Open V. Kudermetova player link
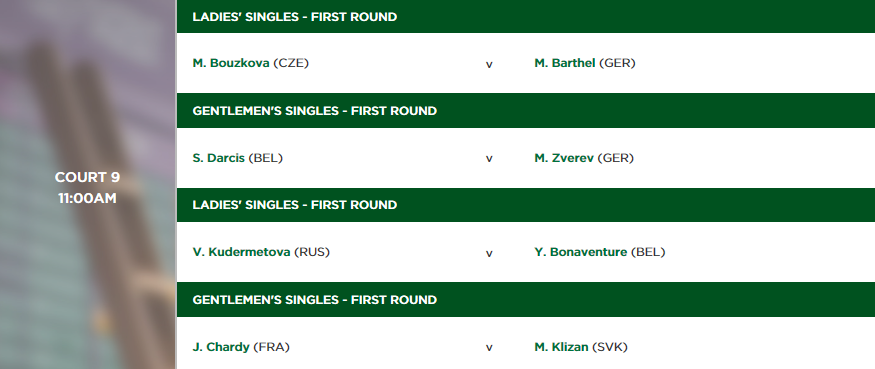 (241, 252)
